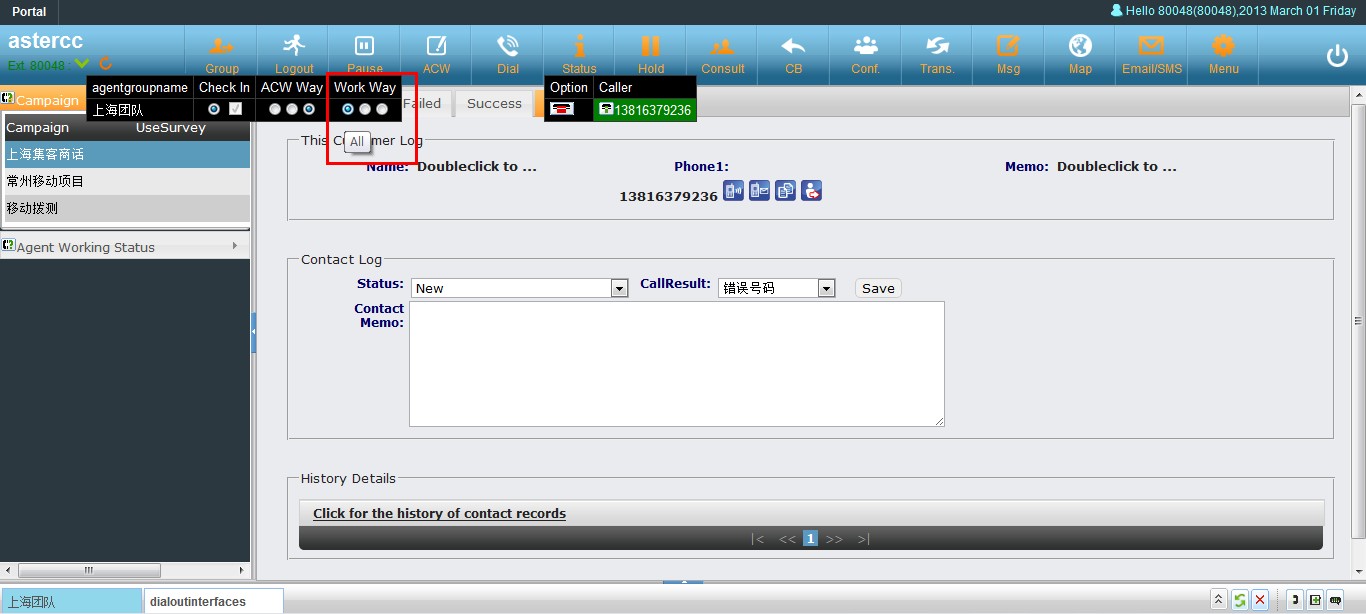Open the Dial phone icon
The height and width of the screenshot is (614, 1366).
point(508,47)
